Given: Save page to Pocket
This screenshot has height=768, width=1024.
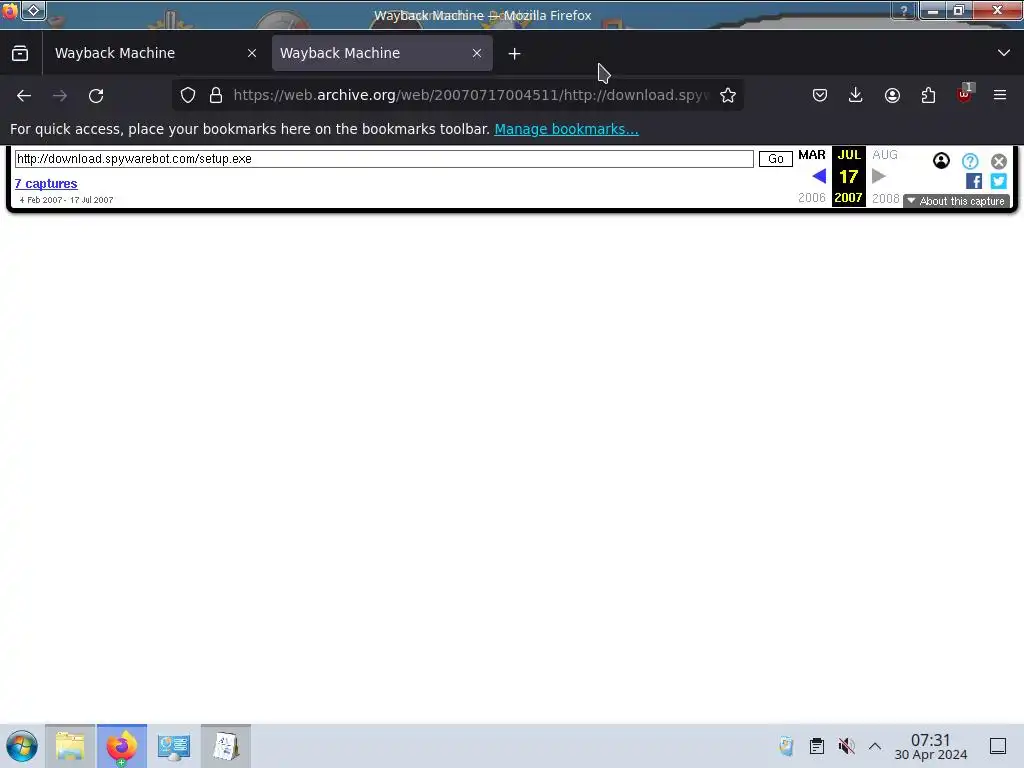Looking at the screenshot, I should click(820, 95).
